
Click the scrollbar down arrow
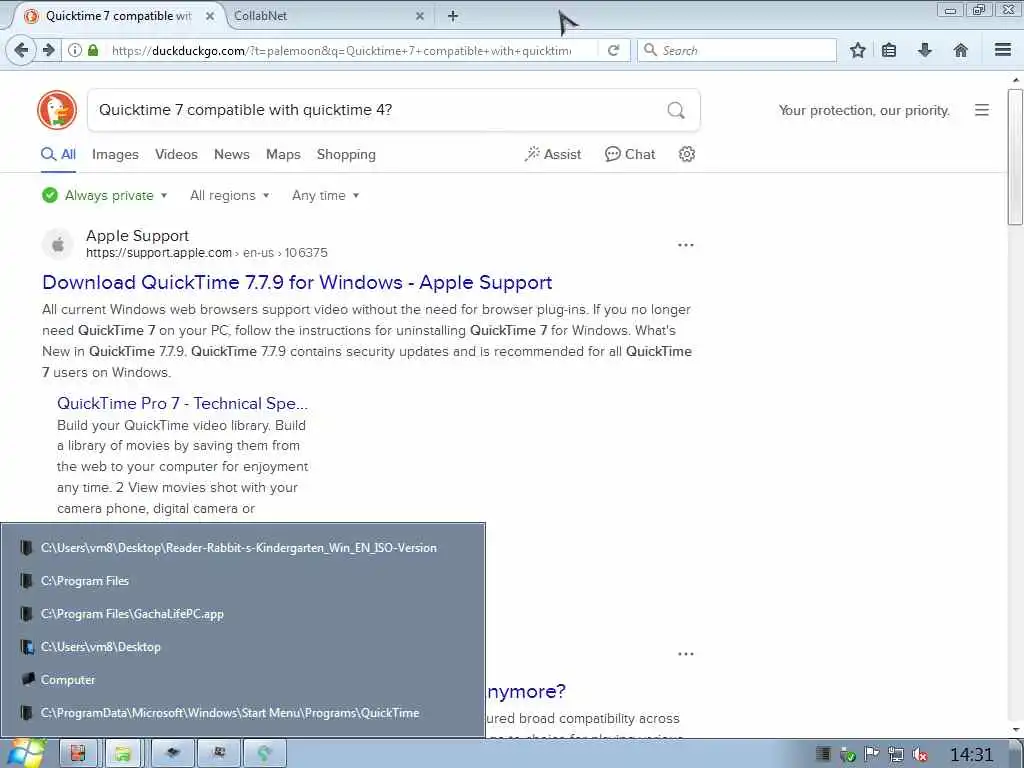tap(1016, 730)
